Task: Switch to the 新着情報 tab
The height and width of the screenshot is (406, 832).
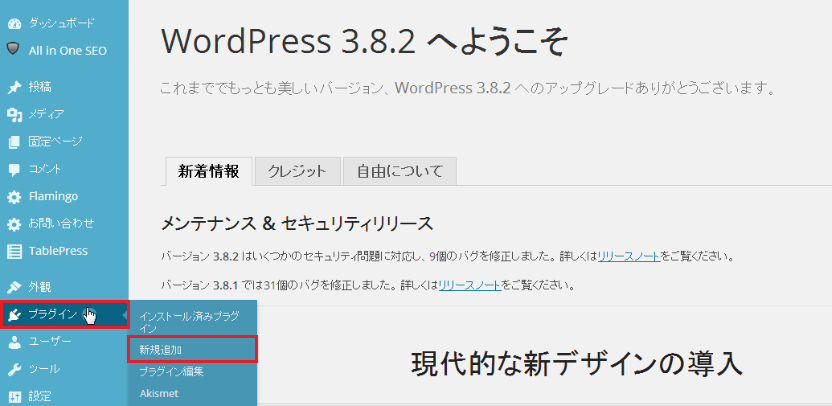Action: (x=209, y=171)
